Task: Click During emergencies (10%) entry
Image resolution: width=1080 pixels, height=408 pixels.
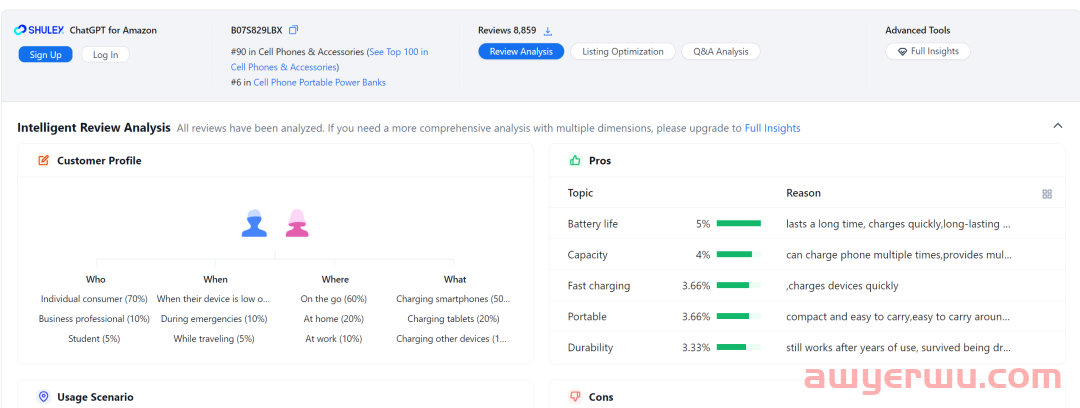Action: [x=214, y=319]
